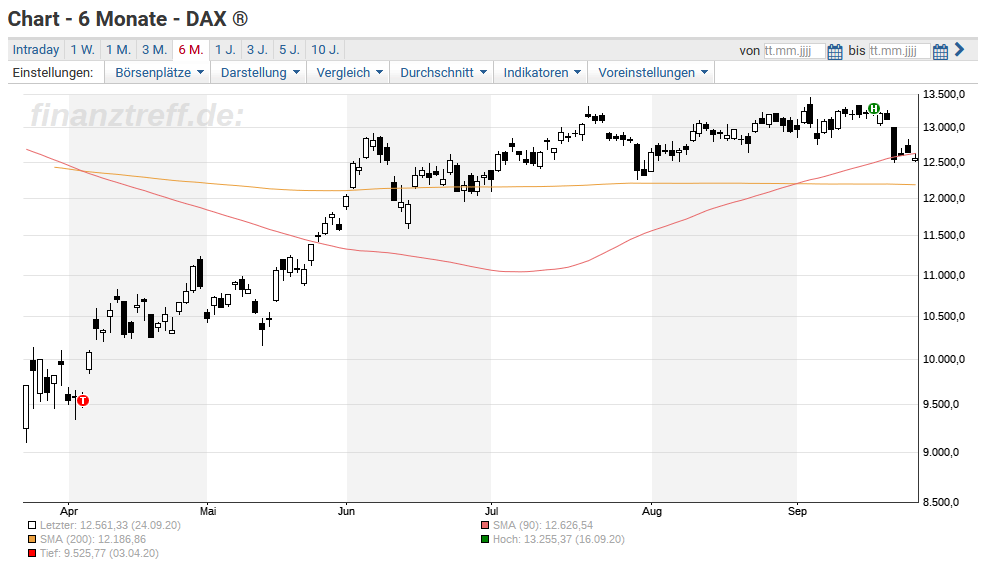
Task: Click the 'Jul' x-axis month label
Action: click(x=491, y=512)
